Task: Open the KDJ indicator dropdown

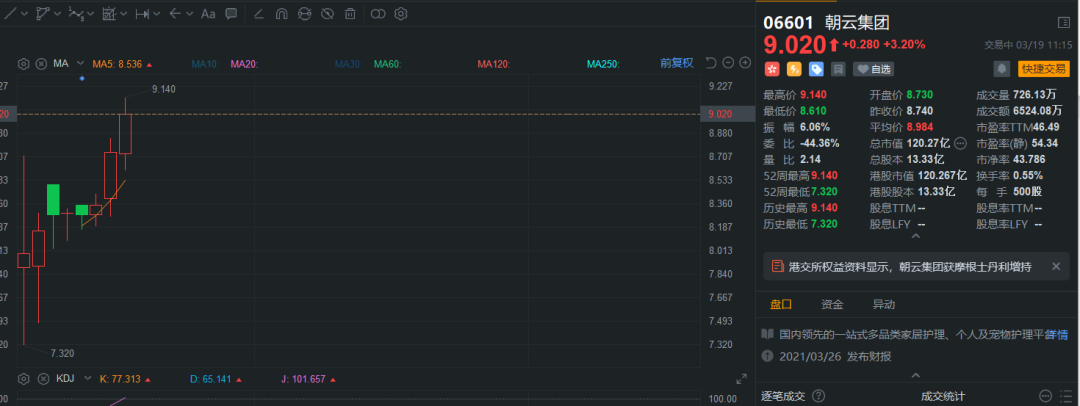Action: pos(87,378)
